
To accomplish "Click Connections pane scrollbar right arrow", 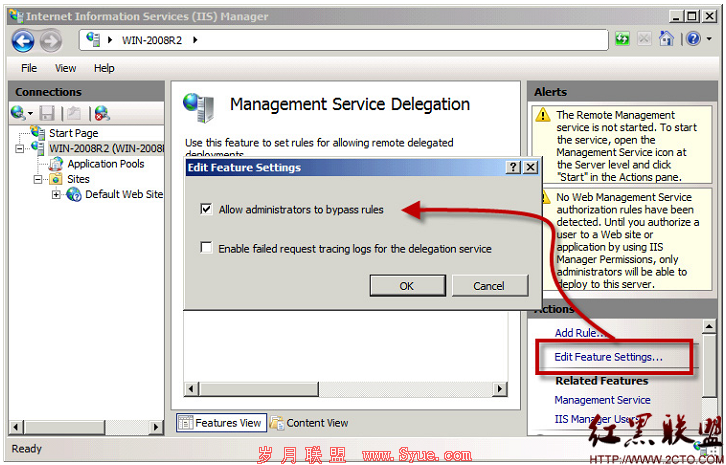I will pyautogui.click(x=156, y=427).
